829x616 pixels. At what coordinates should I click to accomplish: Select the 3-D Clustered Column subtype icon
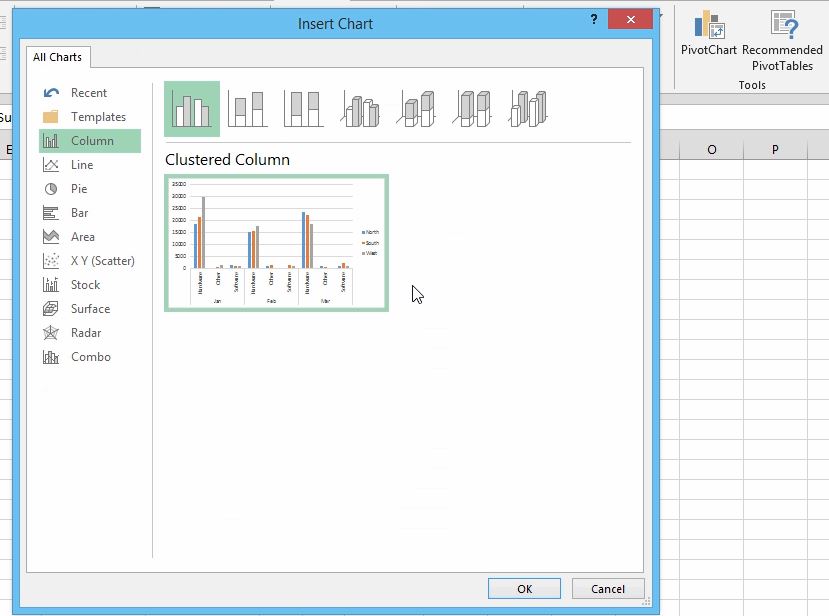click(x=361, y=108)
